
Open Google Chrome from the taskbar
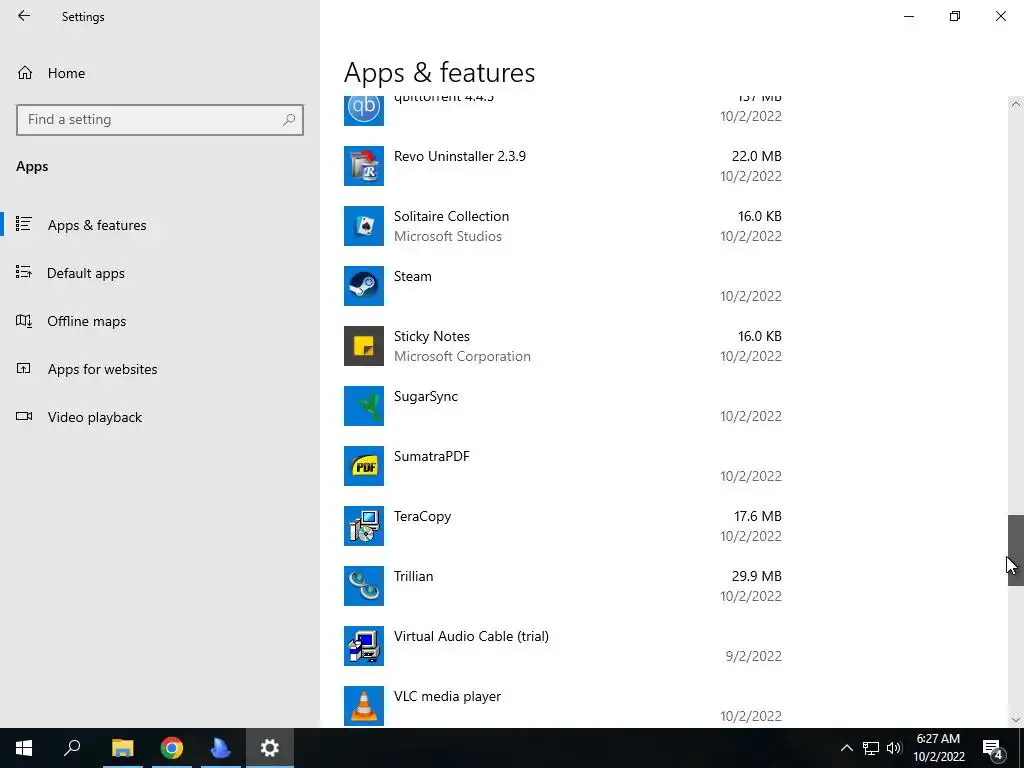point(171,748)
